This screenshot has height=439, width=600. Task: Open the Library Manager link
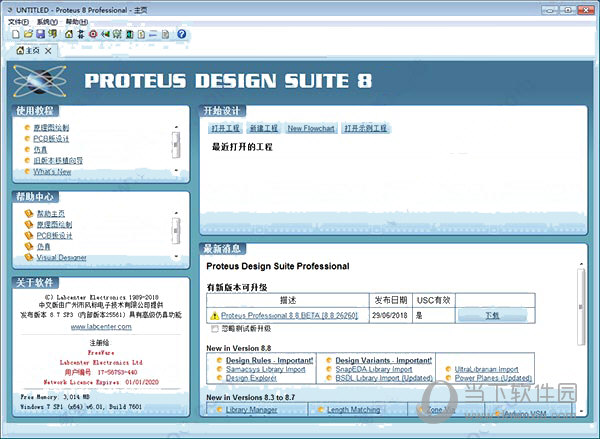[x=251, y=410]
